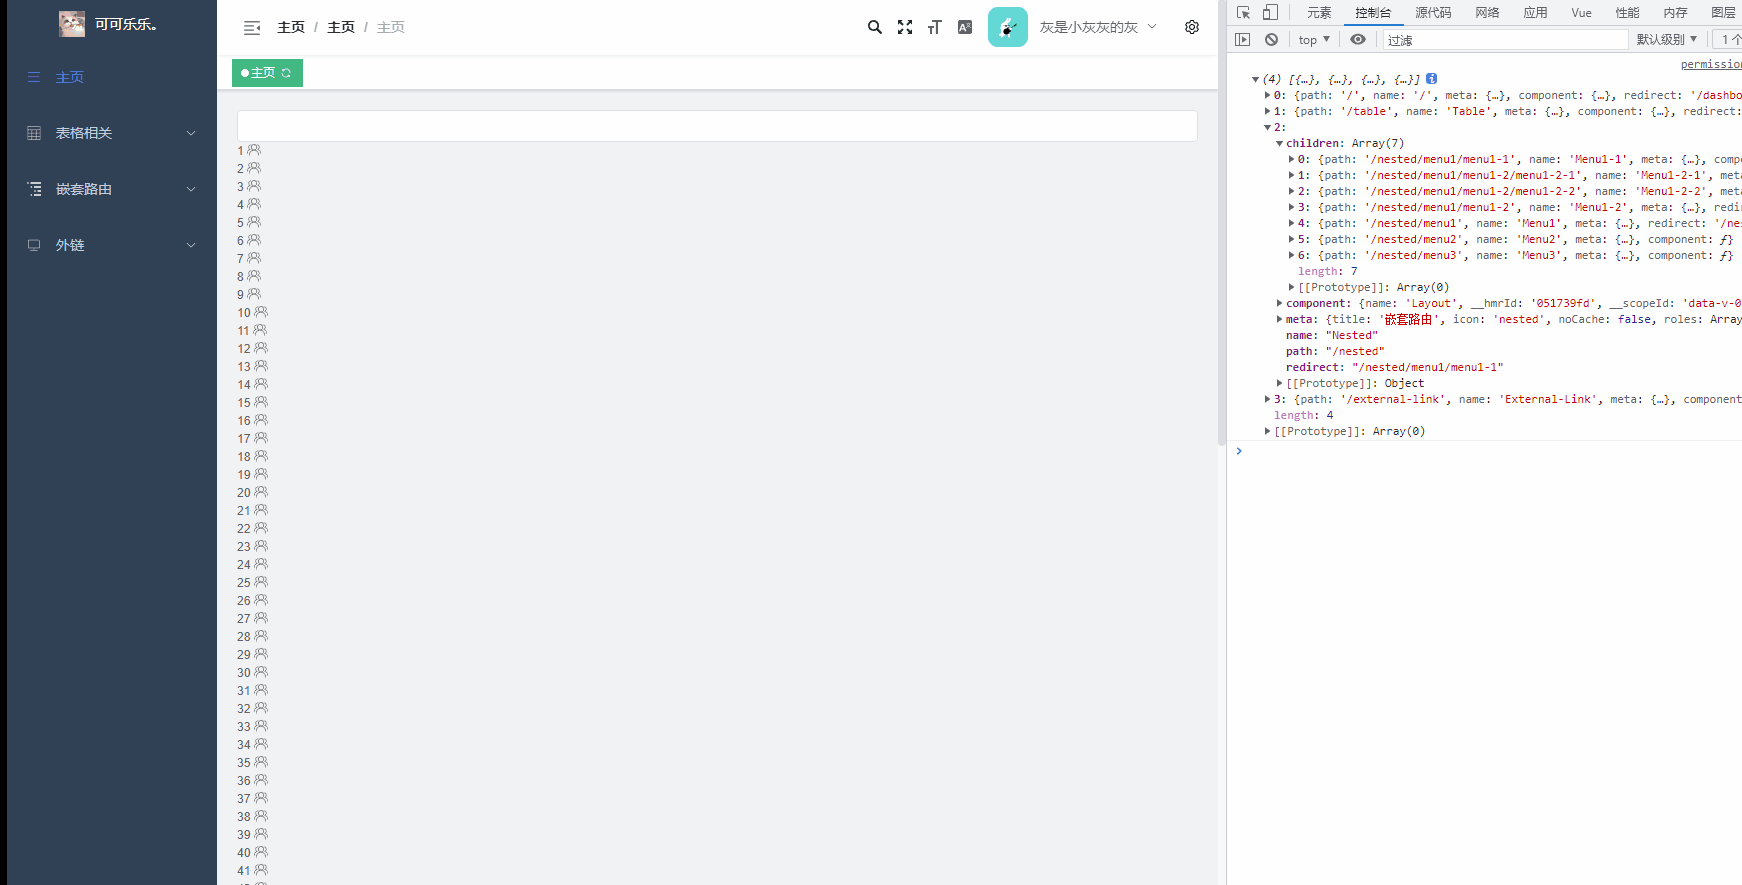
Task: Open the settings gear in the header
Action: pos(1192,27)
